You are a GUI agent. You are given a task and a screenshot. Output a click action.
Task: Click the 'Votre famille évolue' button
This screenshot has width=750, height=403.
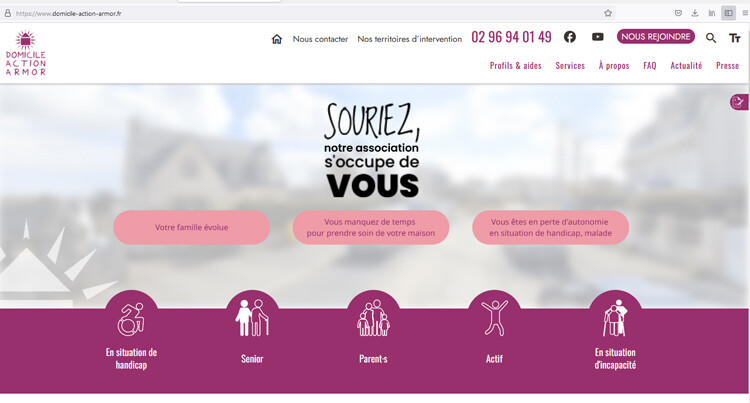pyautogui.click(x=192, y=227)
